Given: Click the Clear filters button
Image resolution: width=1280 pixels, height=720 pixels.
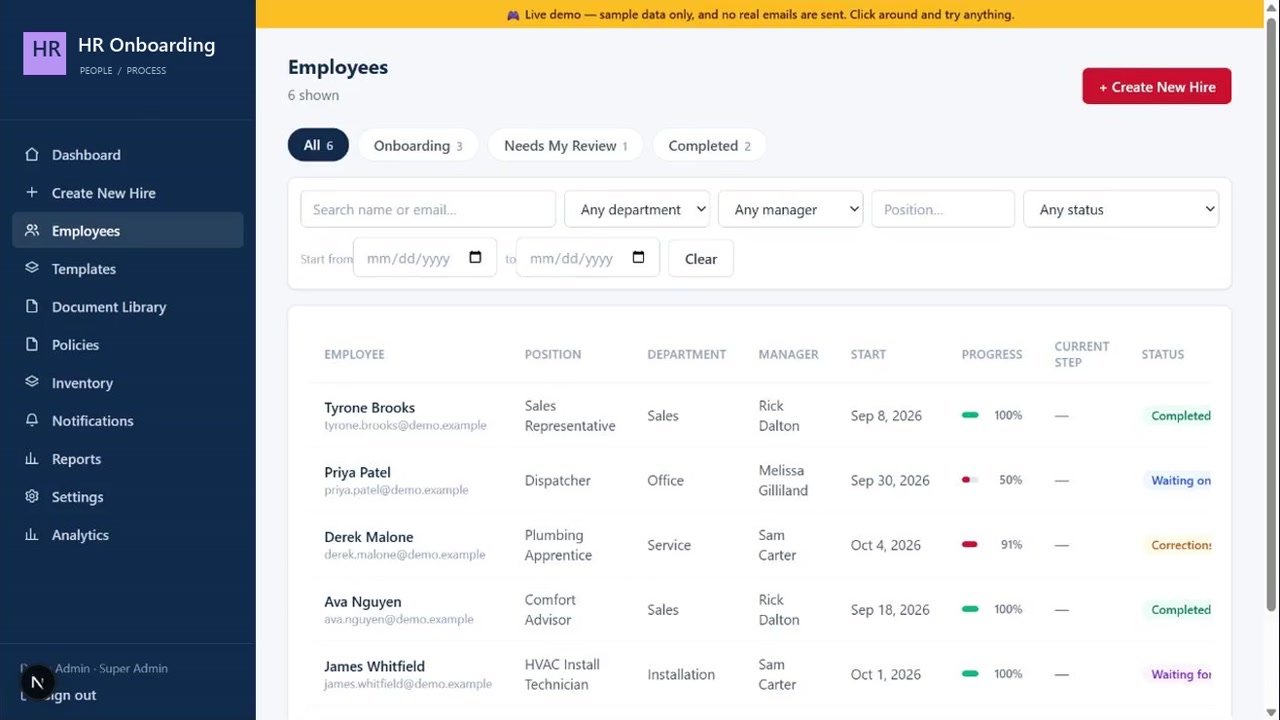Looking at the screenshot, I should [700, 258].
